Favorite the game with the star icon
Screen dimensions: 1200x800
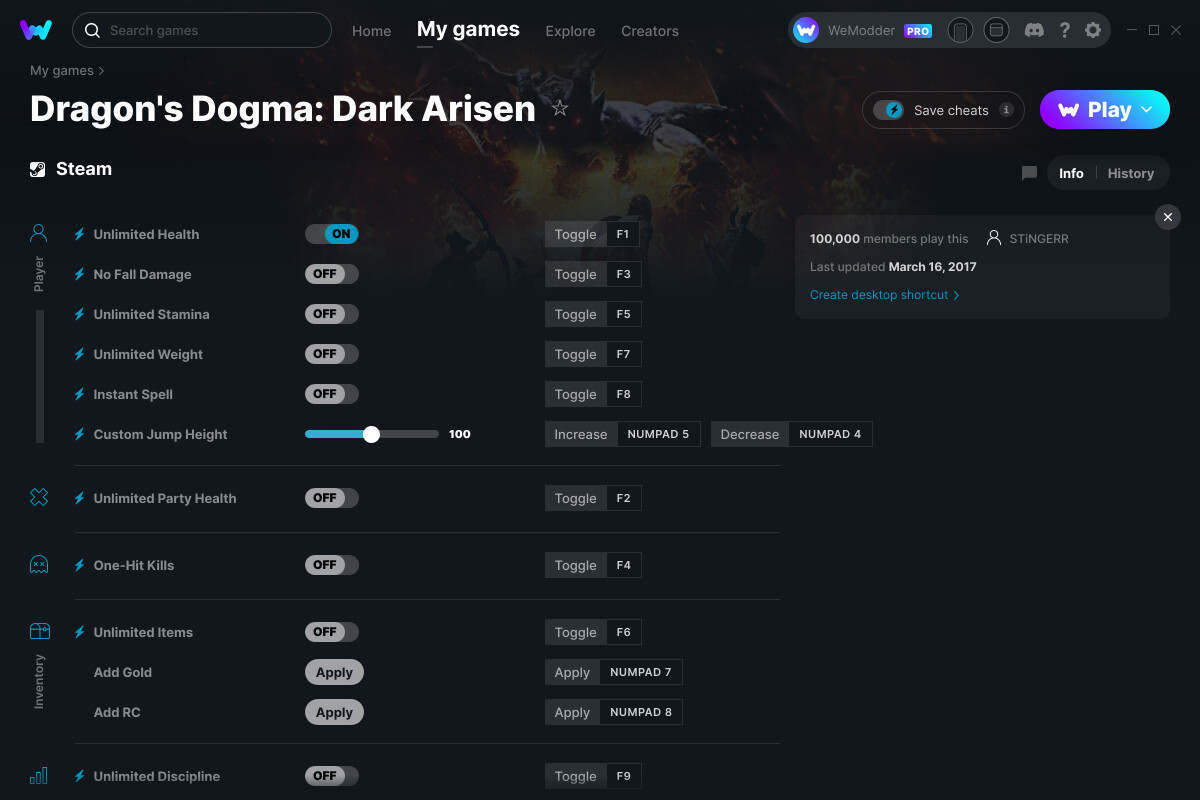pyautogui.click(x=560, y=108)
